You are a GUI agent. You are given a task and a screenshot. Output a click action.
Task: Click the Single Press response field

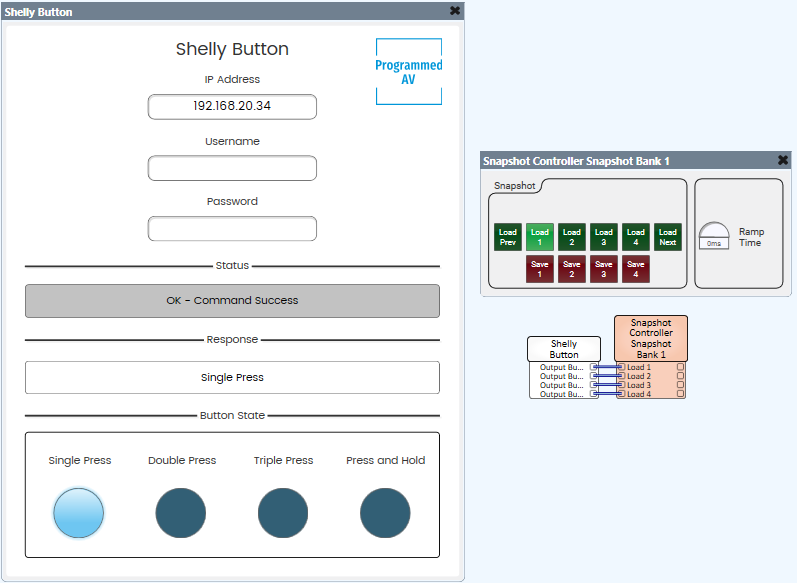pyautogui.click(x=232, y=378)
